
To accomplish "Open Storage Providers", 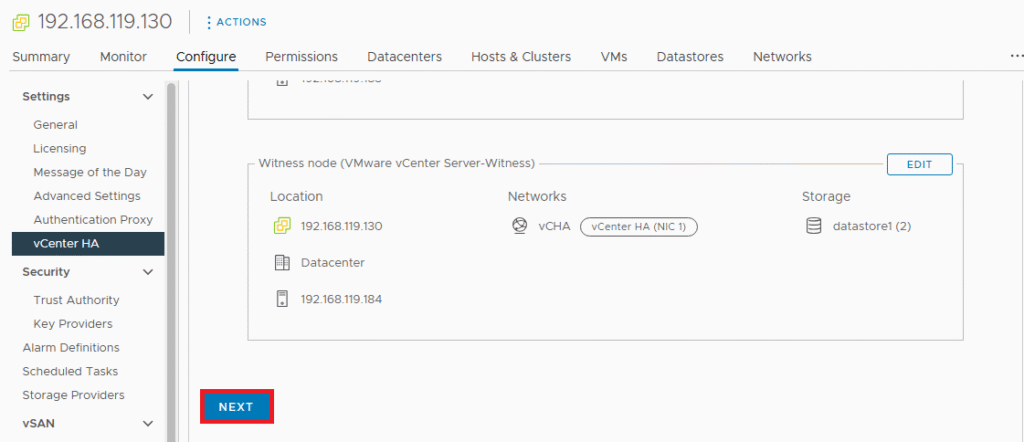I will [73, 395].
